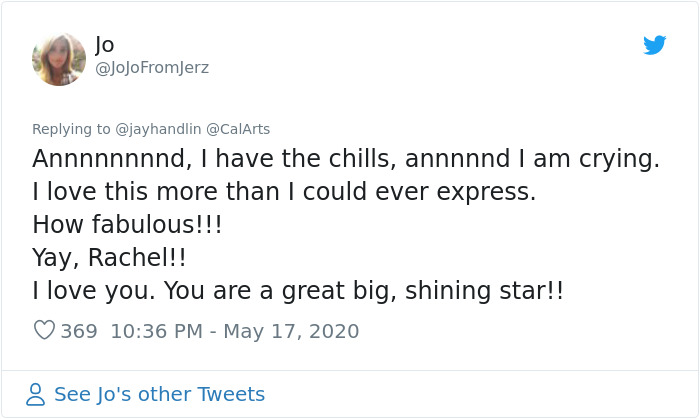The image size is (700, 419).
Task: Click the 'Yay, Rachel!!' line
Action: tap(109, 258)
